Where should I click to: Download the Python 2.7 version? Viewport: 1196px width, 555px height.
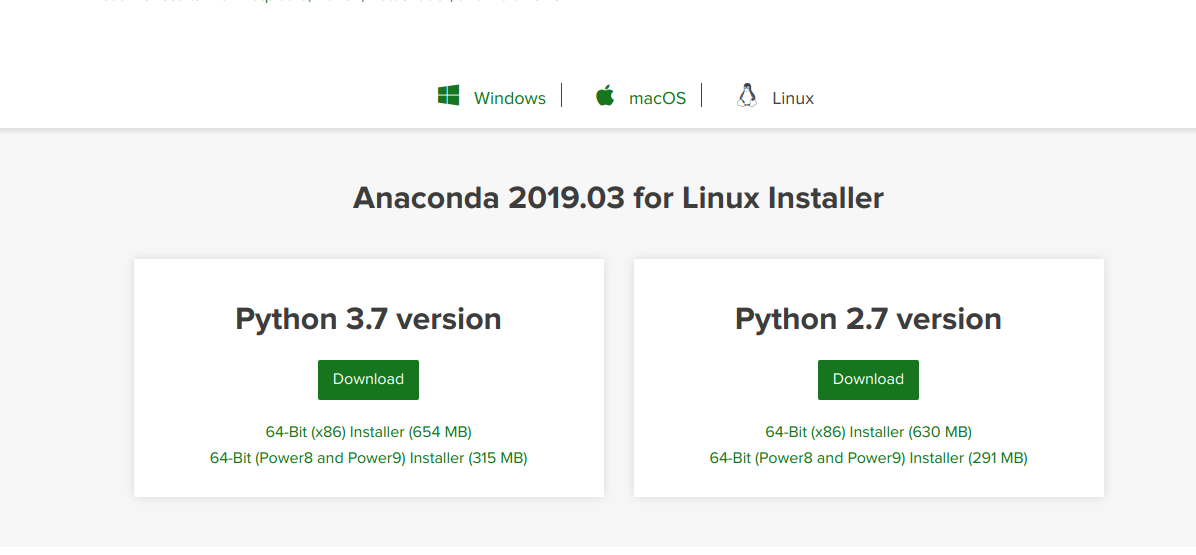[868, 380]
